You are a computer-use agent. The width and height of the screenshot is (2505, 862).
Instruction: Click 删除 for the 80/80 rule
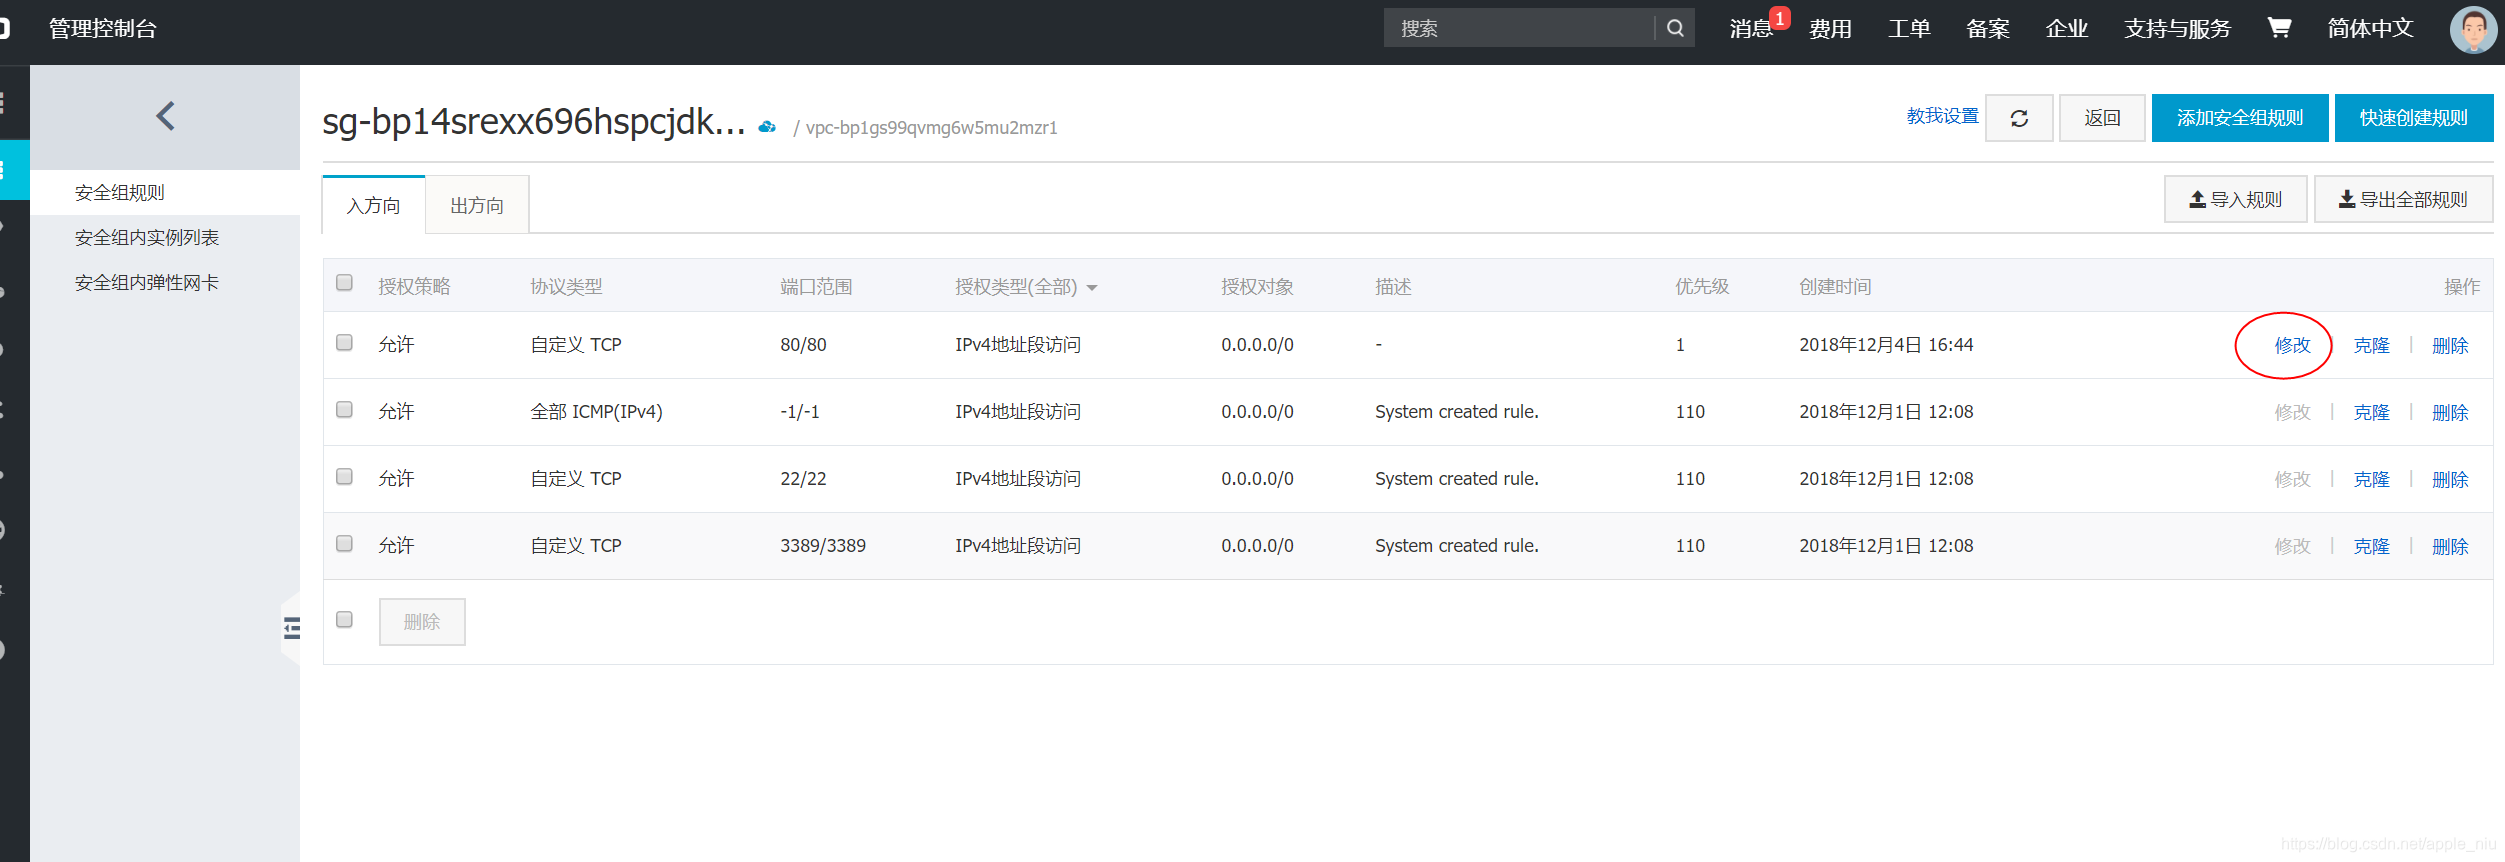(x=2450, y=345)
